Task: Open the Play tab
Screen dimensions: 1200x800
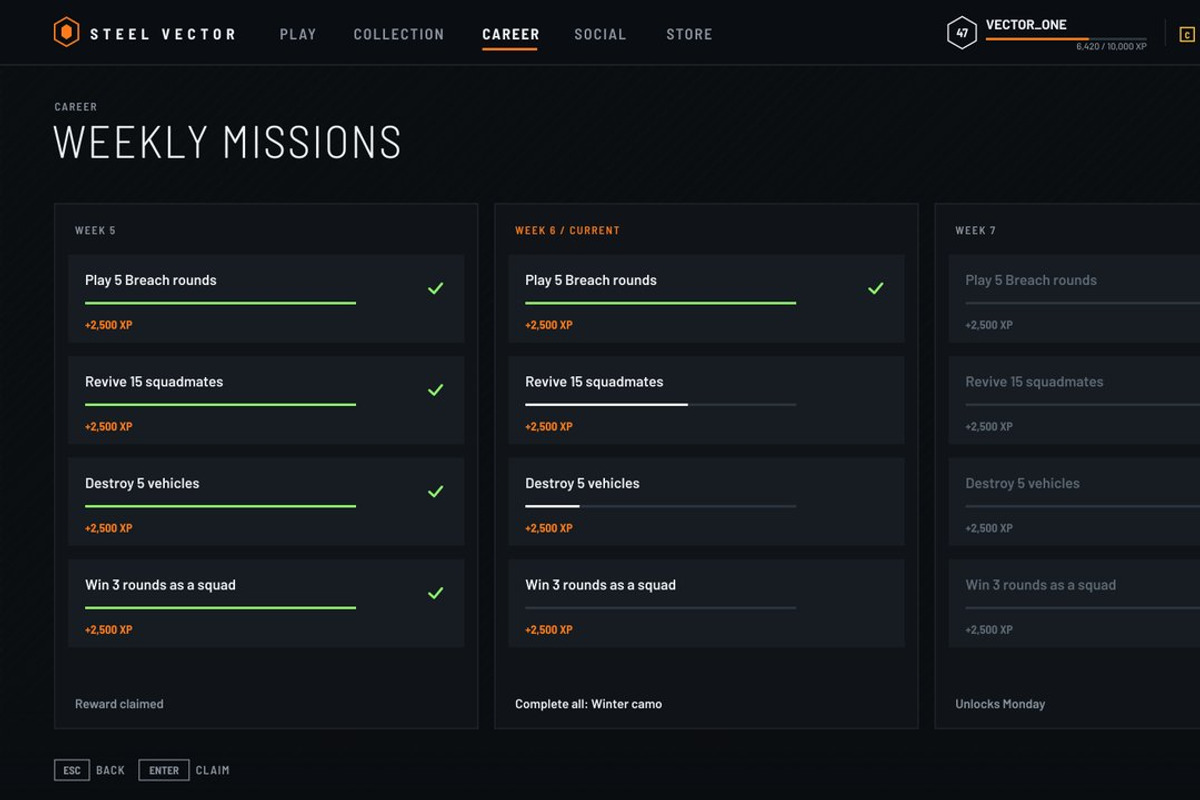Action: tap(298, 34)
